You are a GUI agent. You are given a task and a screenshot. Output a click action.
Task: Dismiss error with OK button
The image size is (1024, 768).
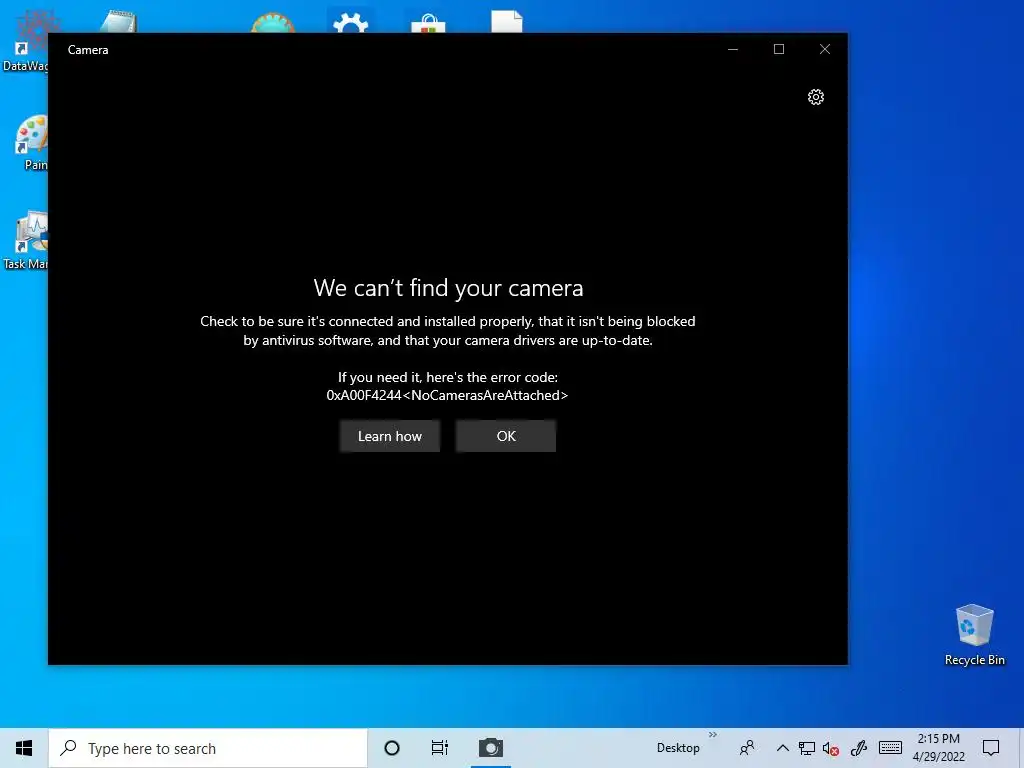pos(506,436)
